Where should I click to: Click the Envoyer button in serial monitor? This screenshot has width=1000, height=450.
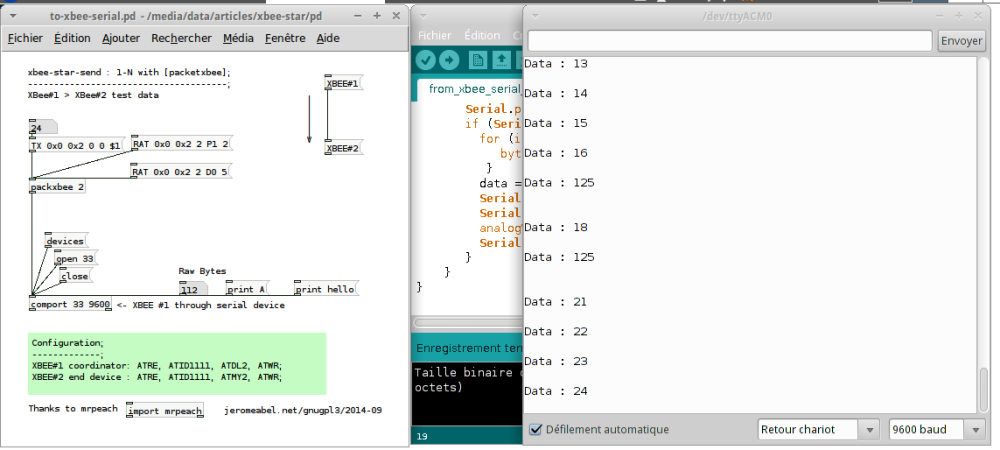961,41
